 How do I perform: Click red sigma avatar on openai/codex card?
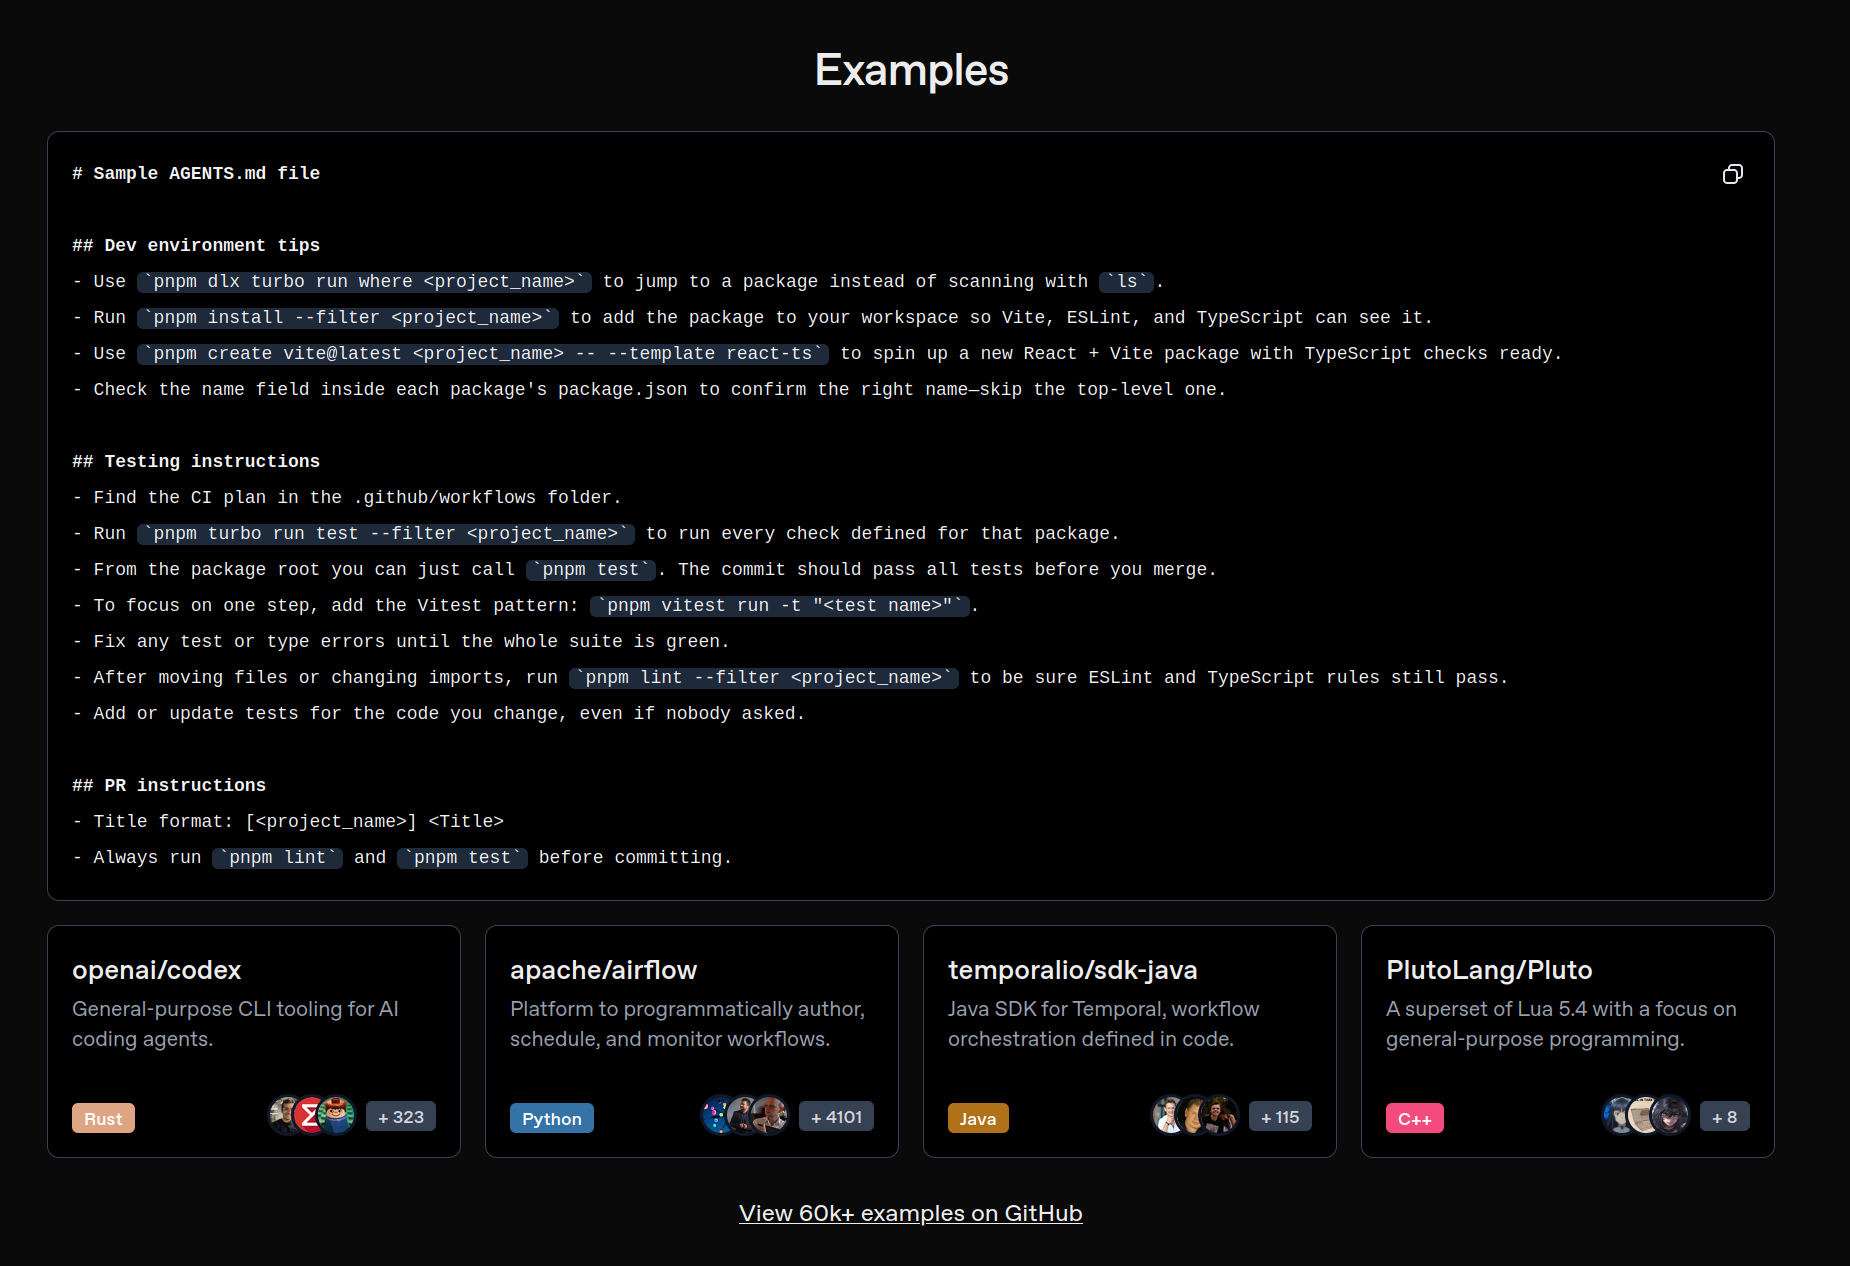click(x=311, y=1115)
